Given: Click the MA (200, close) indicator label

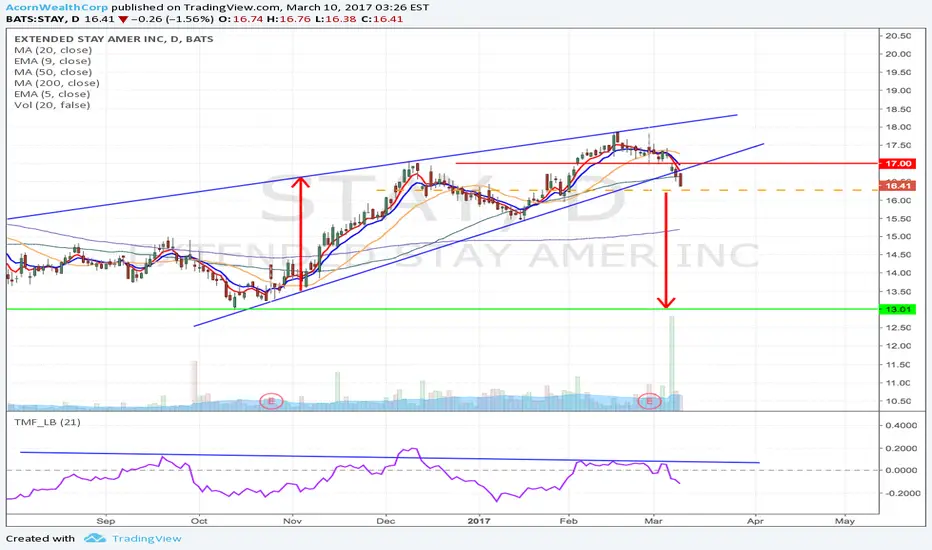Looking at the screenshot, I should [x=57, y=83].
